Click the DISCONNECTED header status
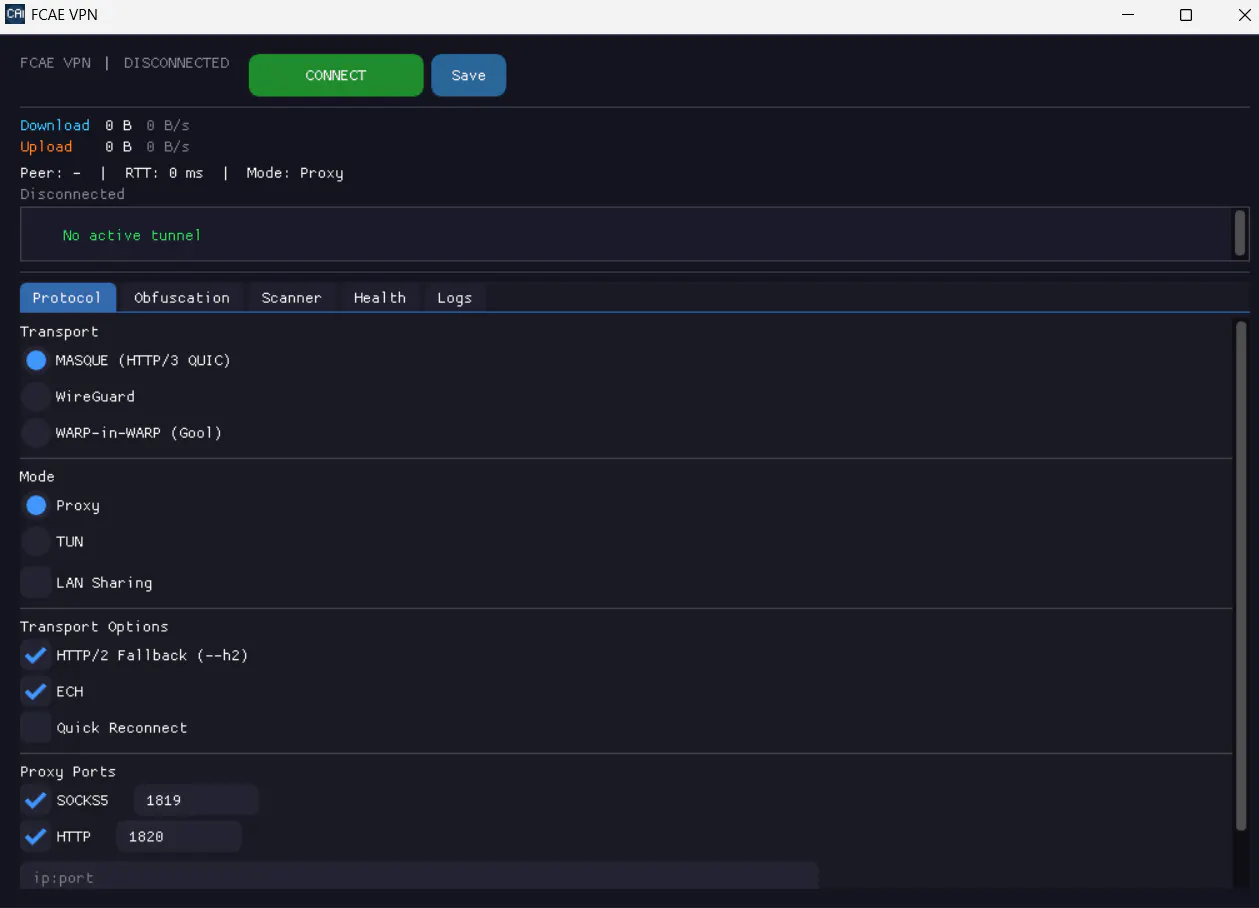 (176, 62)
